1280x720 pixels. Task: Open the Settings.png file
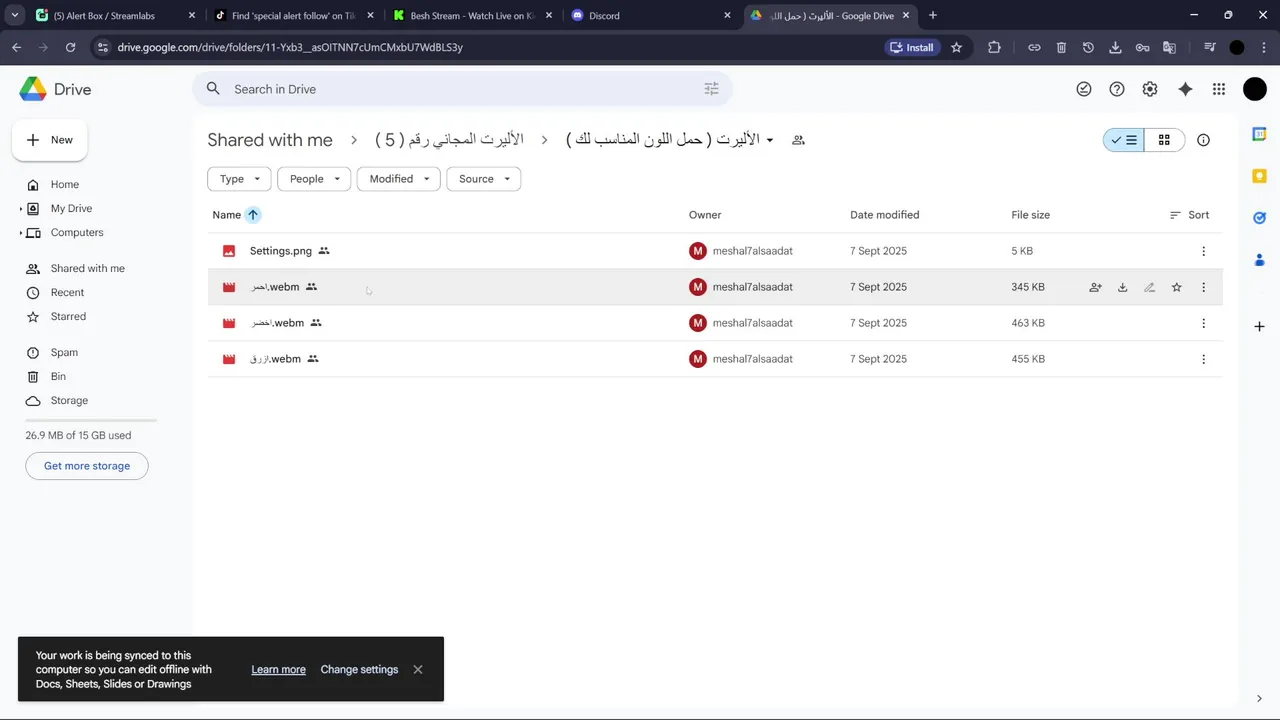[x=281, y=251]
